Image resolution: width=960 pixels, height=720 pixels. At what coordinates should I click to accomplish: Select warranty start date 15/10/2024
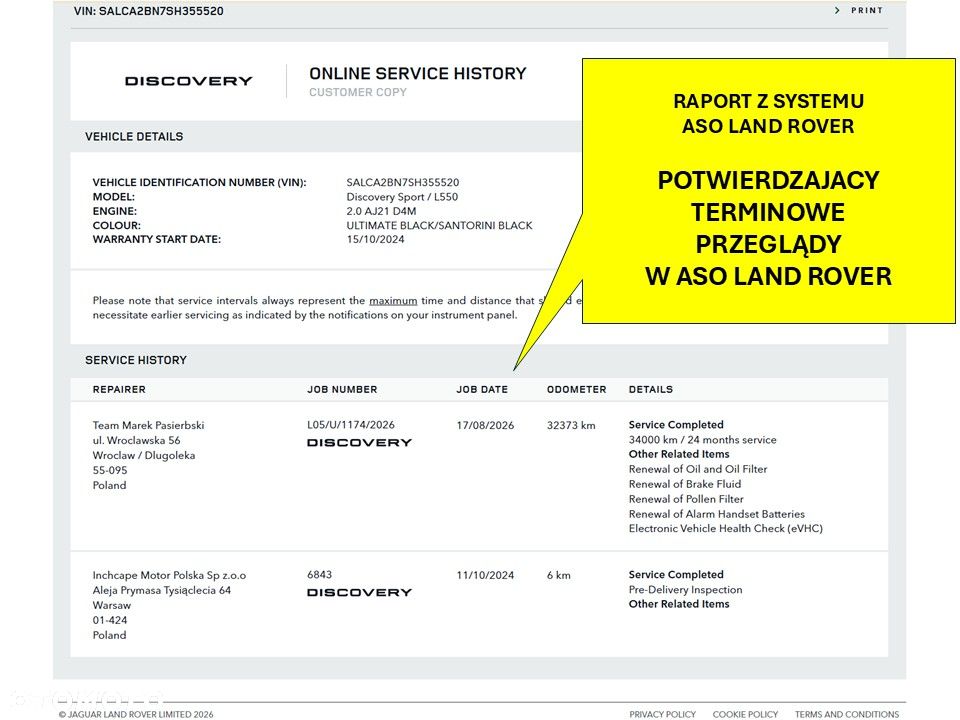pyautogui.click(x=375, y=239)
